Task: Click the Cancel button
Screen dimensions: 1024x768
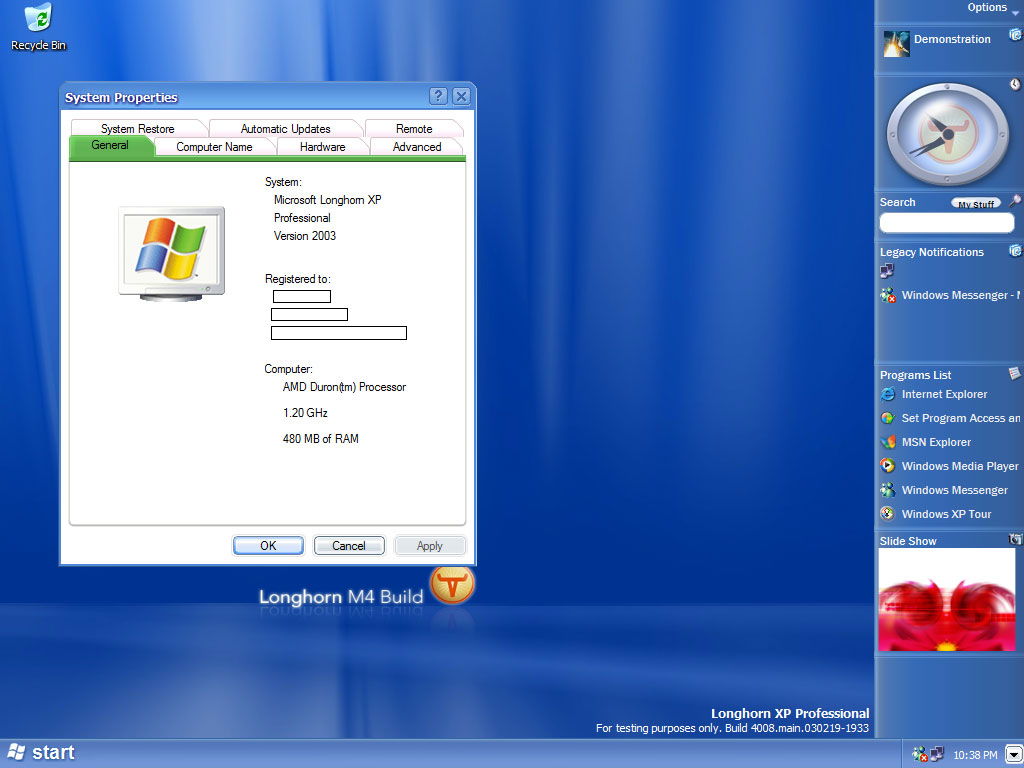Action: tap(349, 546)
